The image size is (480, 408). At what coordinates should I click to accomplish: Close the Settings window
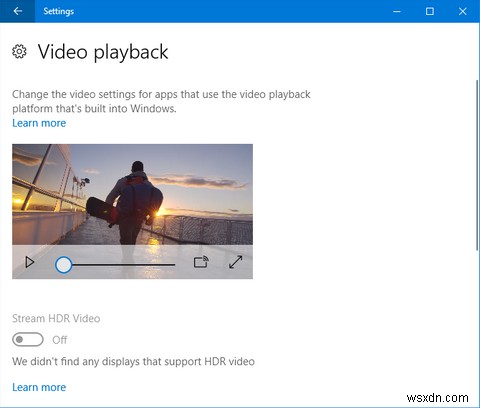coord(463,11)
